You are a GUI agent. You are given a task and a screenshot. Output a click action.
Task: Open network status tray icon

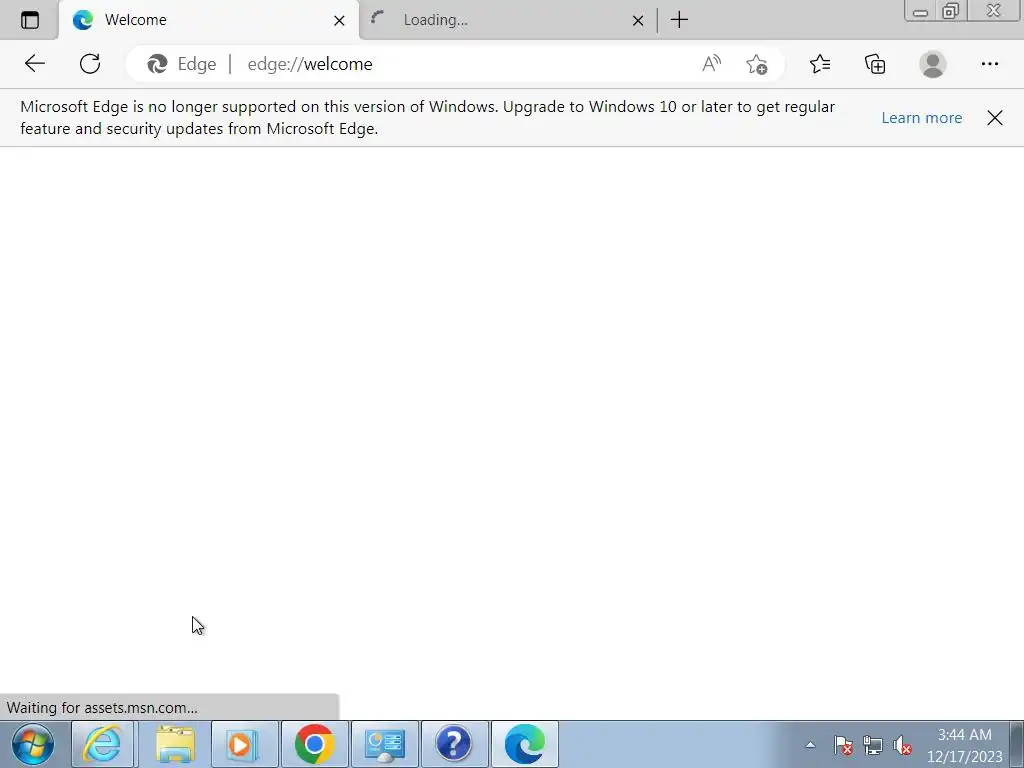(872, 744)
